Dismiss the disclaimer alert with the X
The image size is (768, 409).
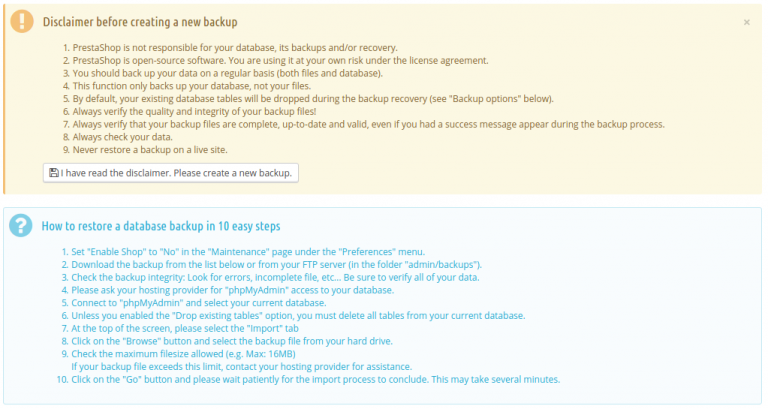747,21
